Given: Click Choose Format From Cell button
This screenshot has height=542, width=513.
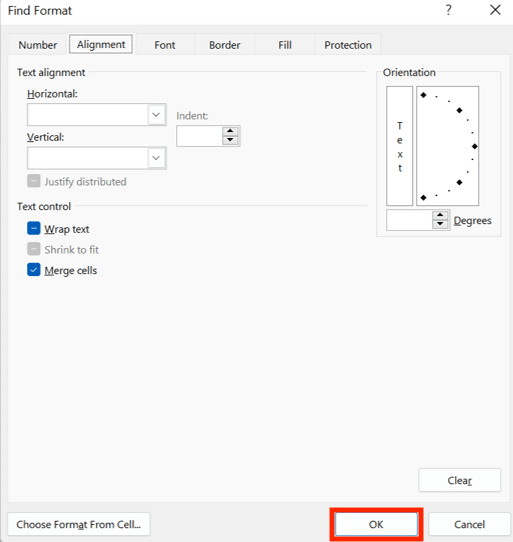Looking at the screenshot, I should click(x=78, y=524).
